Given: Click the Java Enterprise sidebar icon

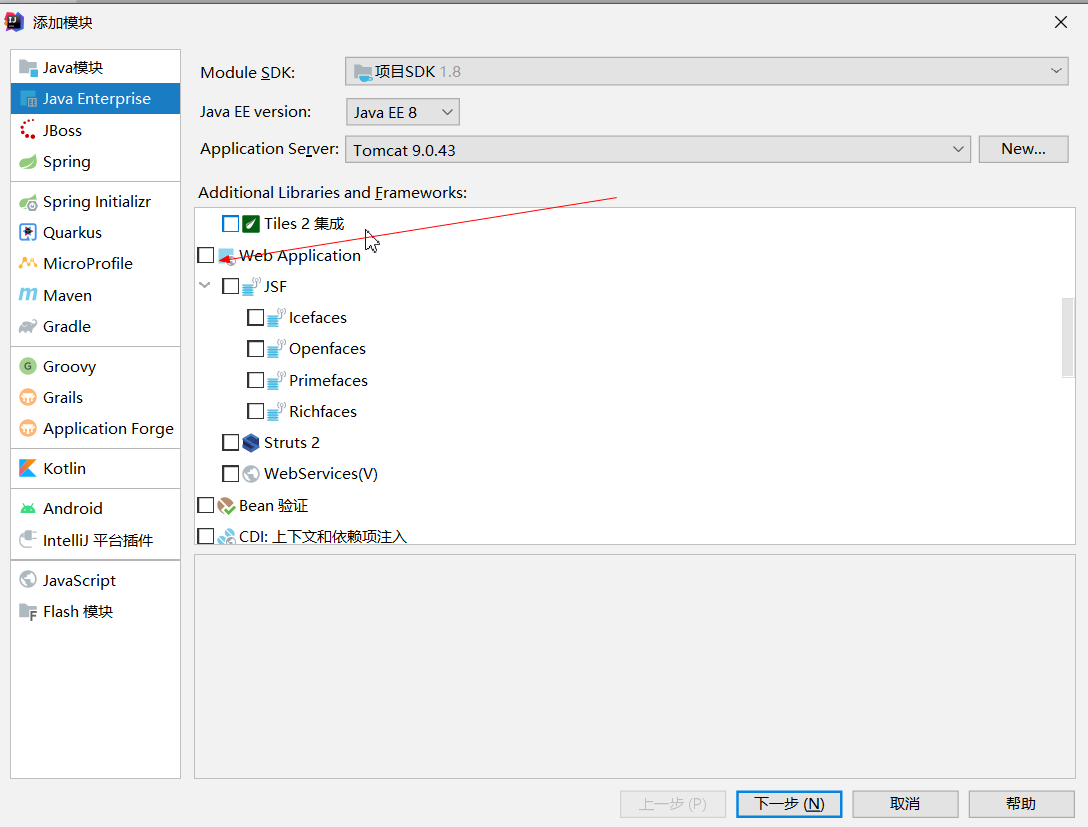Looking at the screenshot, I should click(28, 99).
